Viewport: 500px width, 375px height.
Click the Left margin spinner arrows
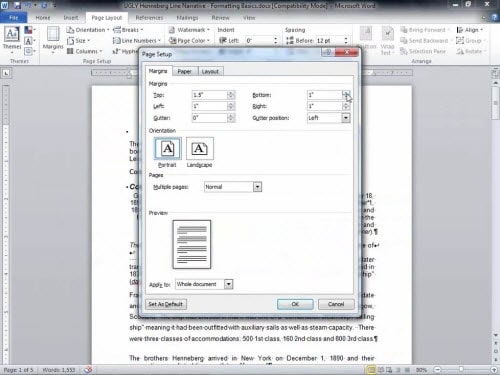pyautogui.click(x=231, y=106)
